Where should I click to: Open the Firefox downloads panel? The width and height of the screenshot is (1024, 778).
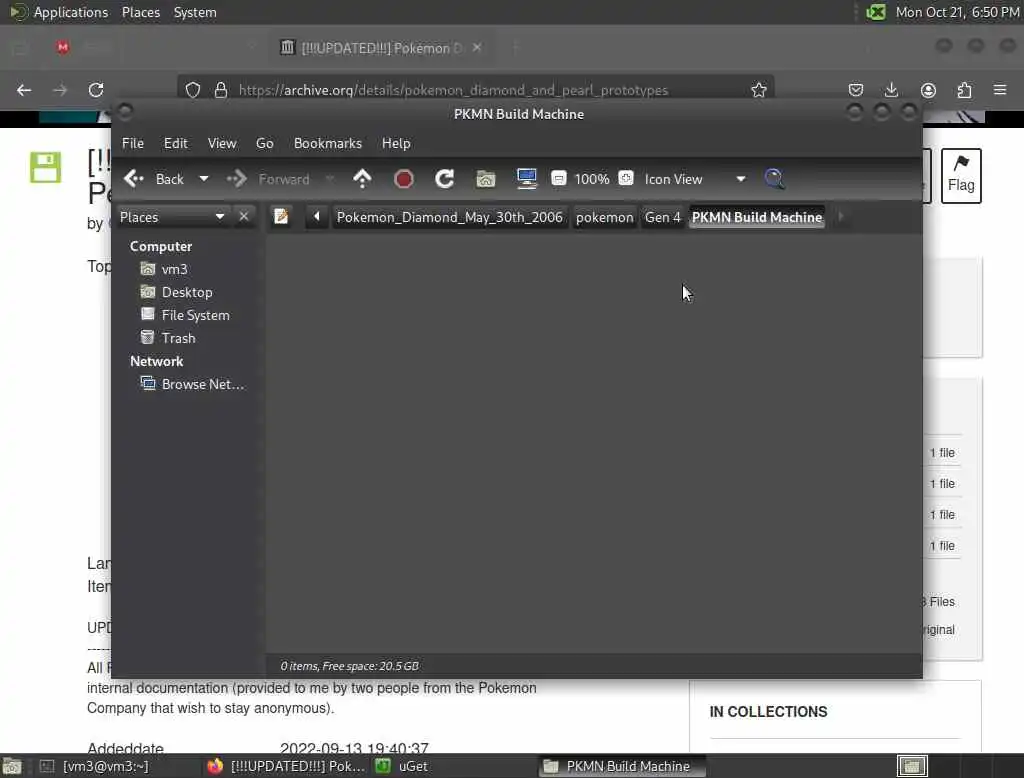891,90
